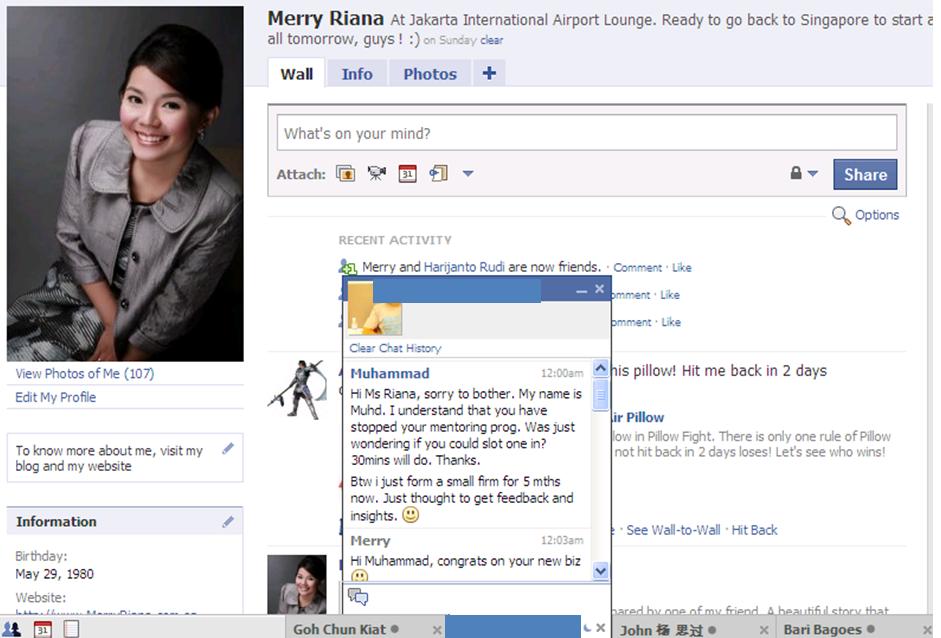Switch to the Photos tab
Image resolution: width=941 pixels, height=638 pixels.
click(430, 74)
